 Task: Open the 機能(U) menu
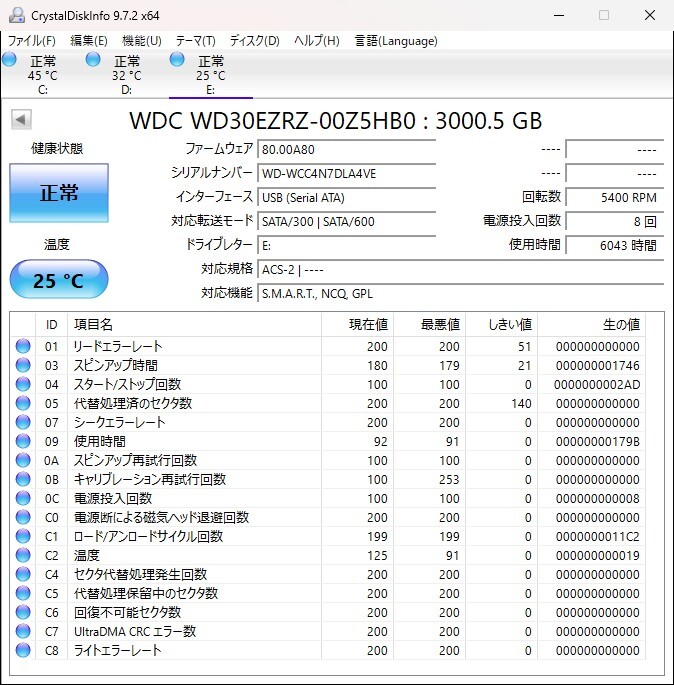(x=142, y=41)
